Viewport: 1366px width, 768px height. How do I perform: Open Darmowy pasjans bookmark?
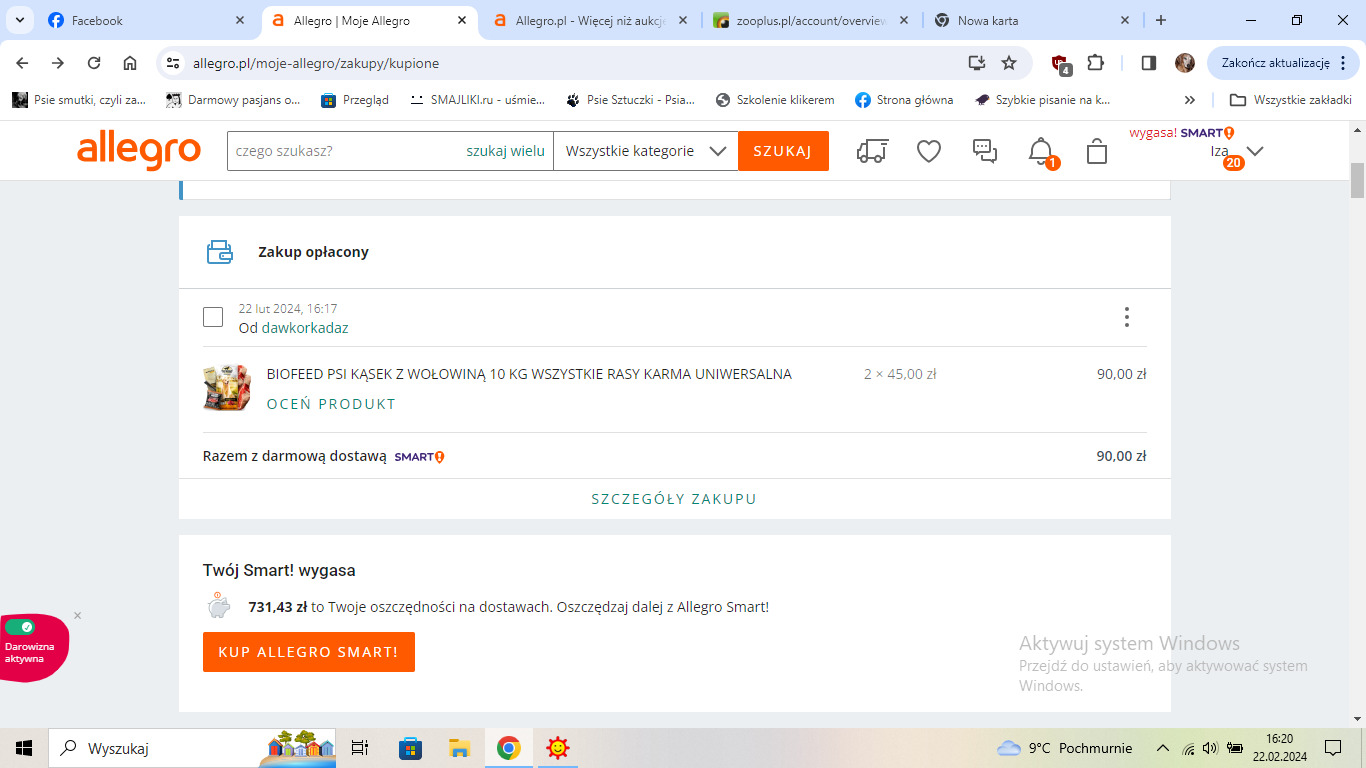[233, 100]
